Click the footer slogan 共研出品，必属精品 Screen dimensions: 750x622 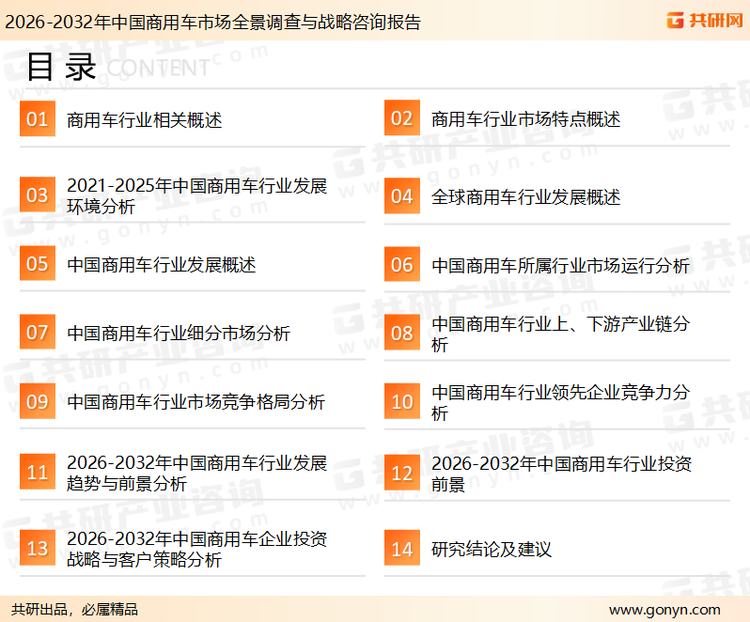pyautogui.click(x=75, y=609)
